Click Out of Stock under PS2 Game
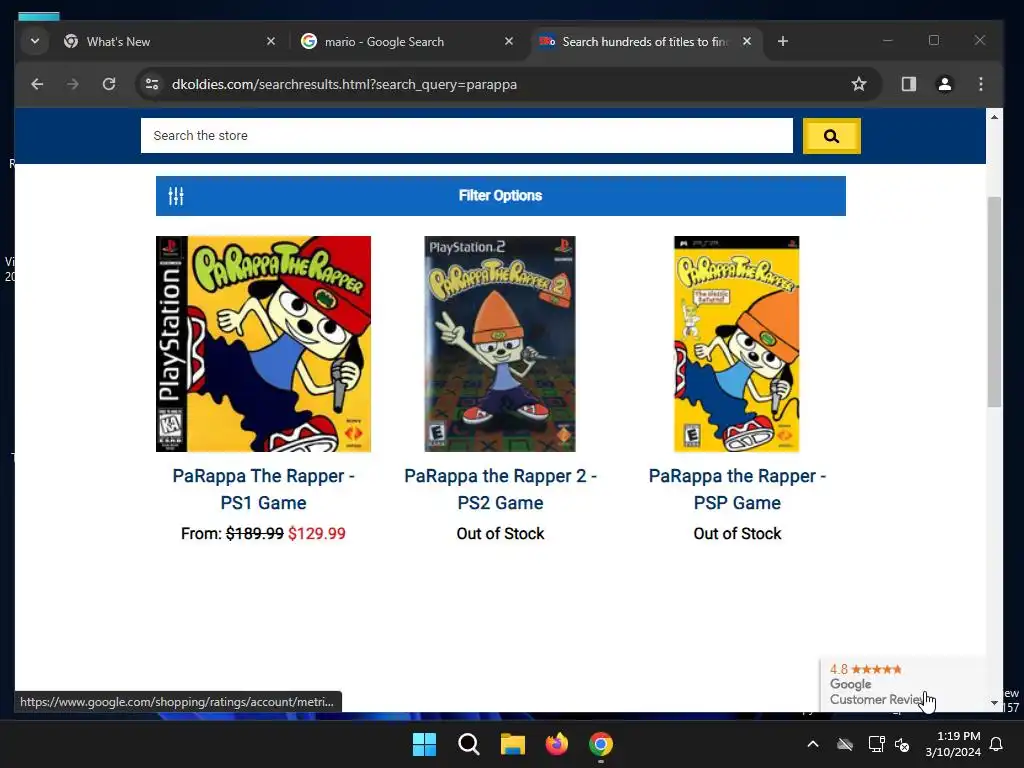1024x768 pixels. coord(500,534)
